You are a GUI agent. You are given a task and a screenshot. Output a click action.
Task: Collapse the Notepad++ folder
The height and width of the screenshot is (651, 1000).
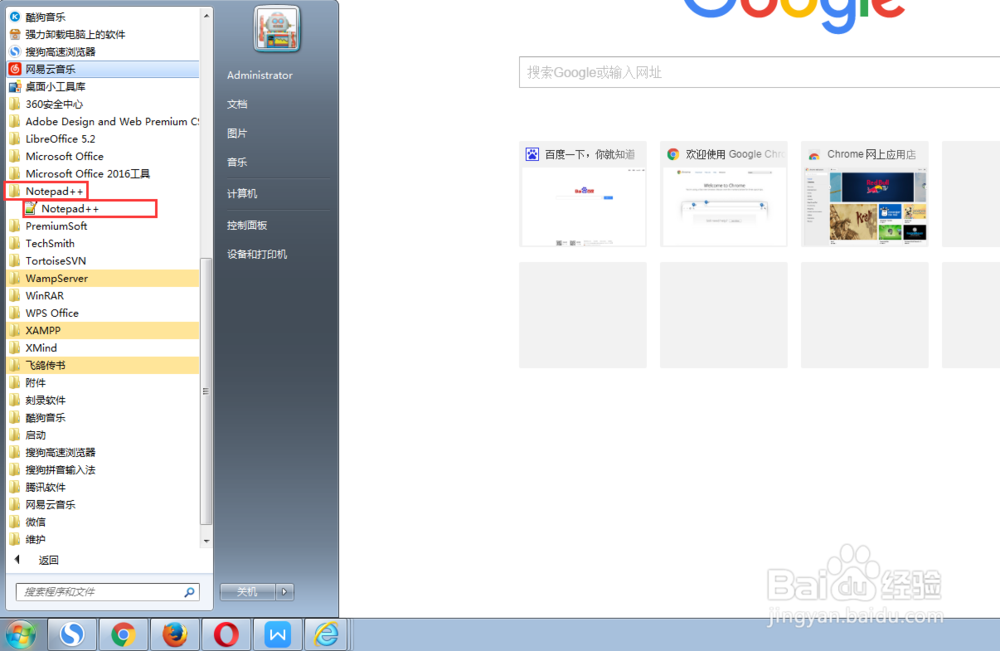(47, 191)
